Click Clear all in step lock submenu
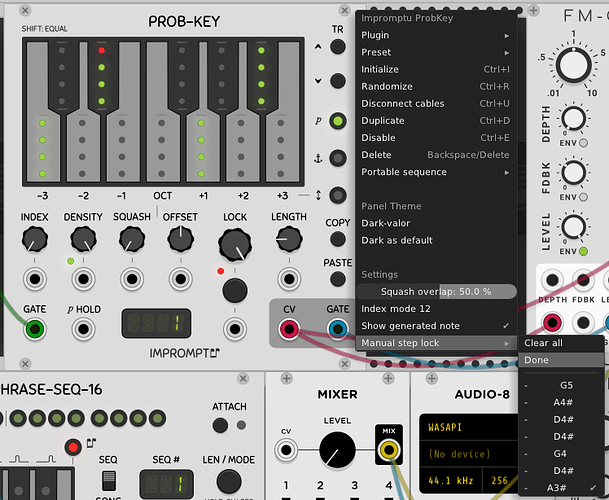This screenshot has height=500, width=609. coord(561,343)
